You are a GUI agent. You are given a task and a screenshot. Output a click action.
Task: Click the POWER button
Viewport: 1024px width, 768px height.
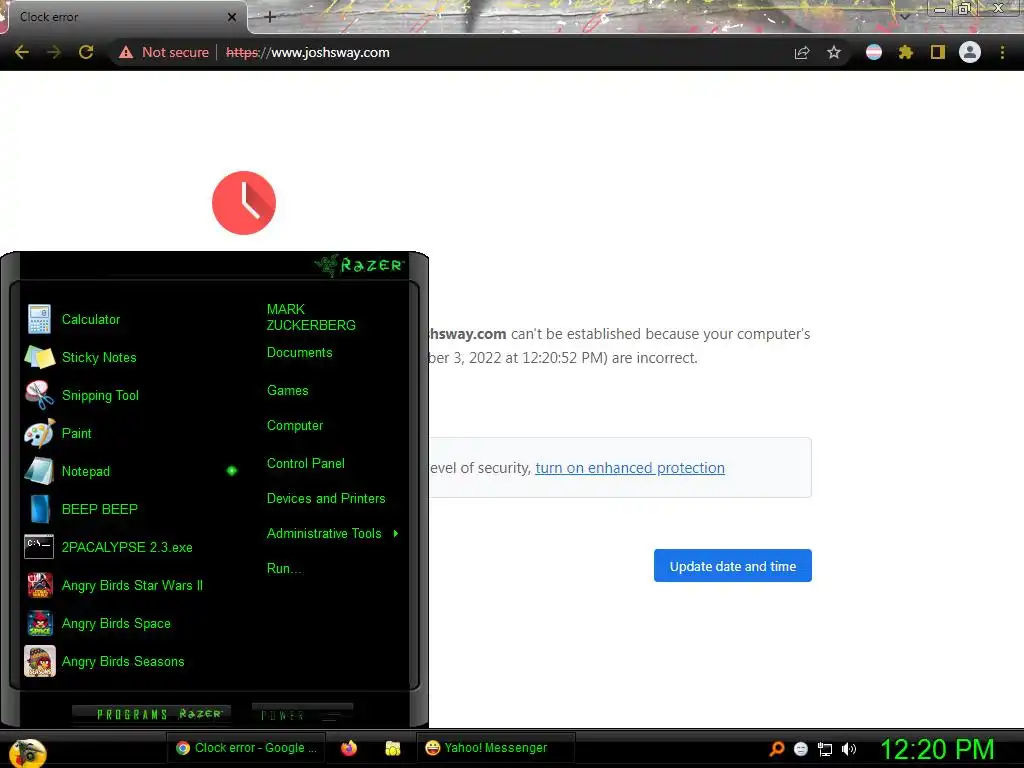pyautogui.click(x=302, y=714)
